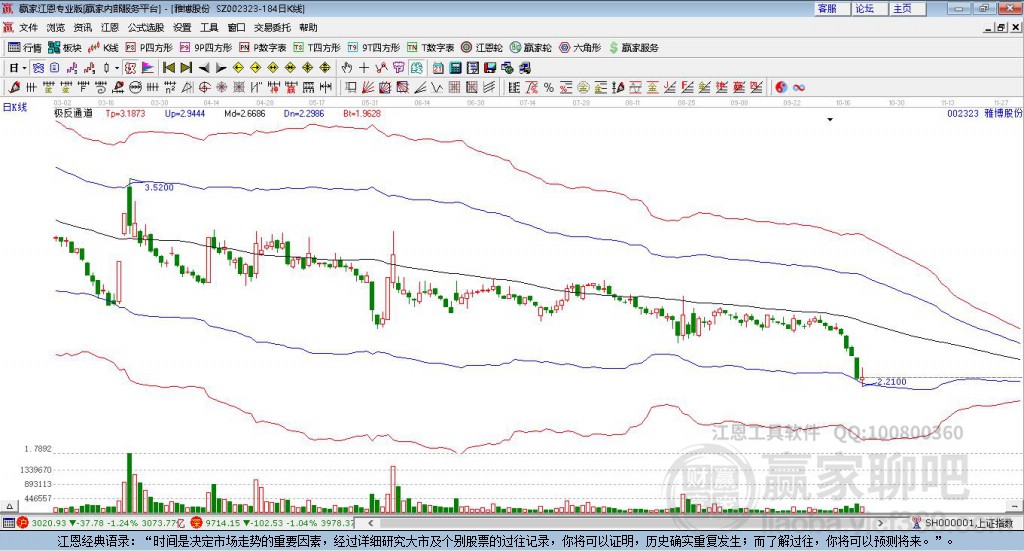Click the color flag gradient icon
Image resolution: width=1024 pixels, height=551 pixels.
point(148,68)
